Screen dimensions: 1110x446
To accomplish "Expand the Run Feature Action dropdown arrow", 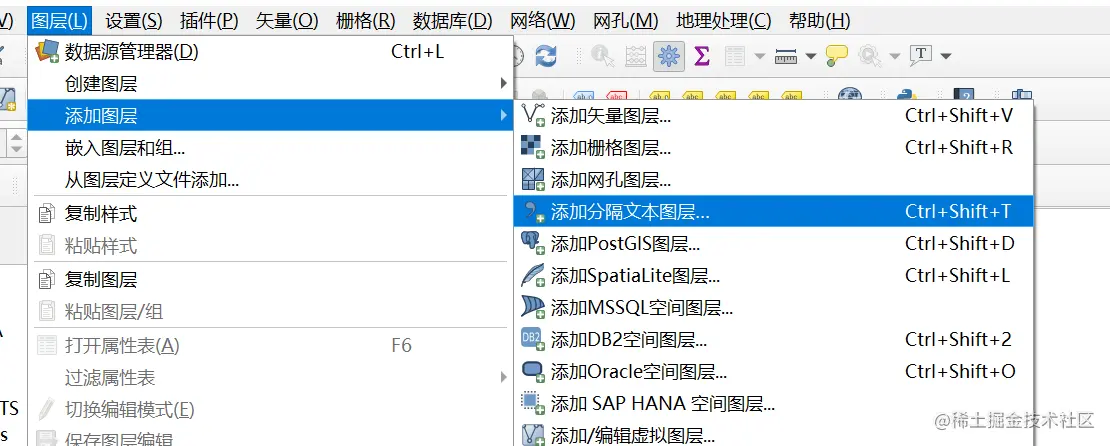I will click(x=895, y=56).
